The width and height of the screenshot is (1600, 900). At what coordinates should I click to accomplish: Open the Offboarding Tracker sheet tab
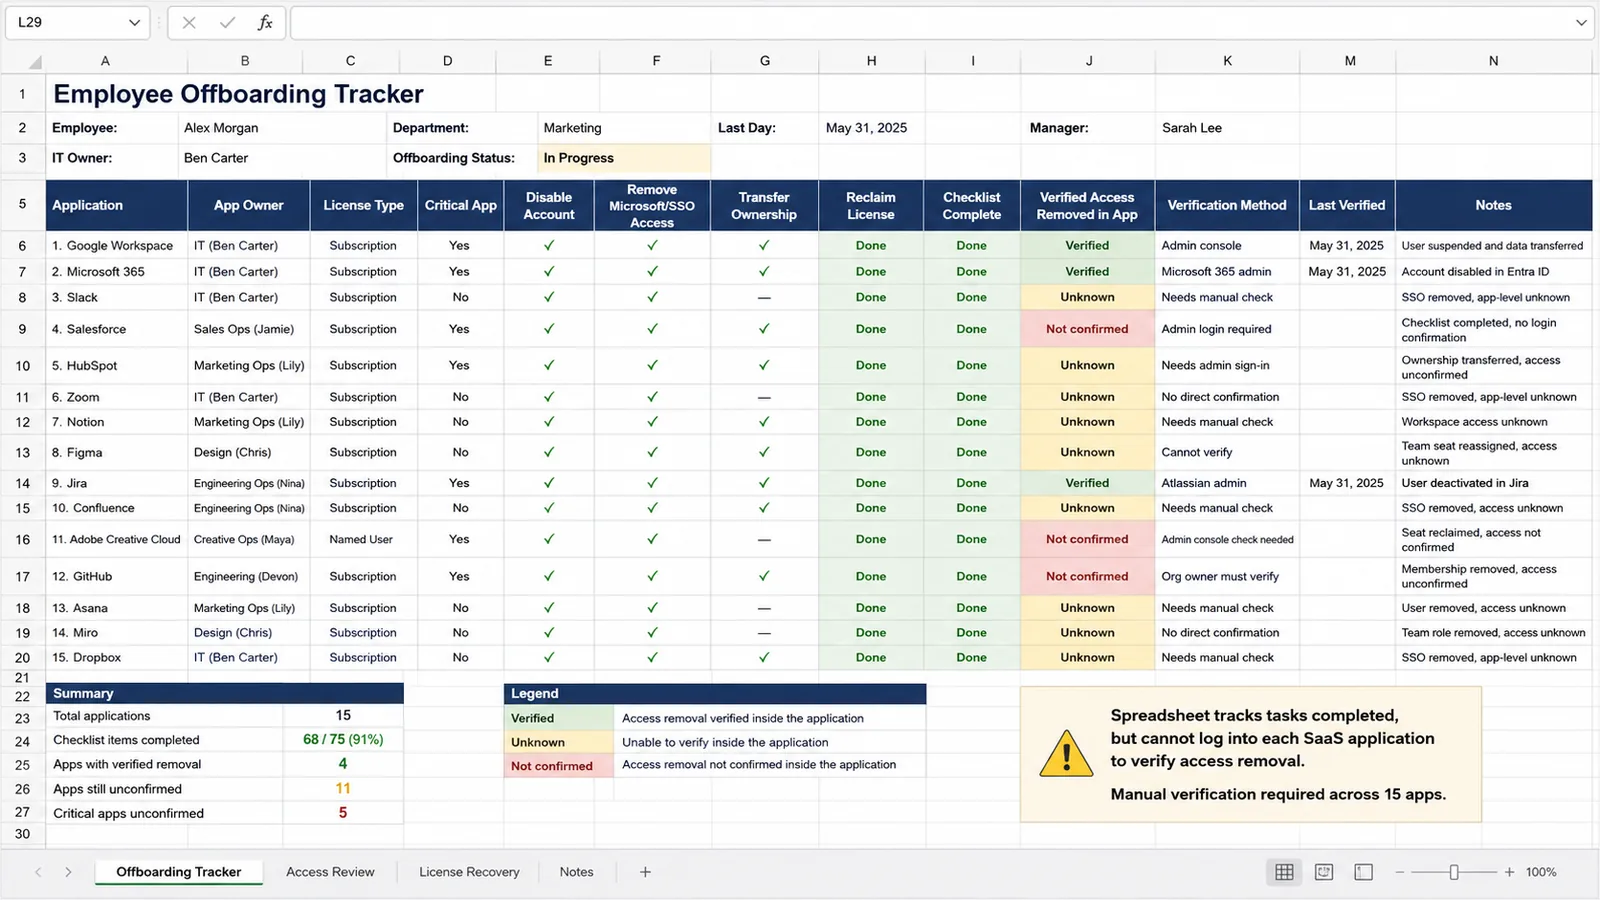pos(179,872)
